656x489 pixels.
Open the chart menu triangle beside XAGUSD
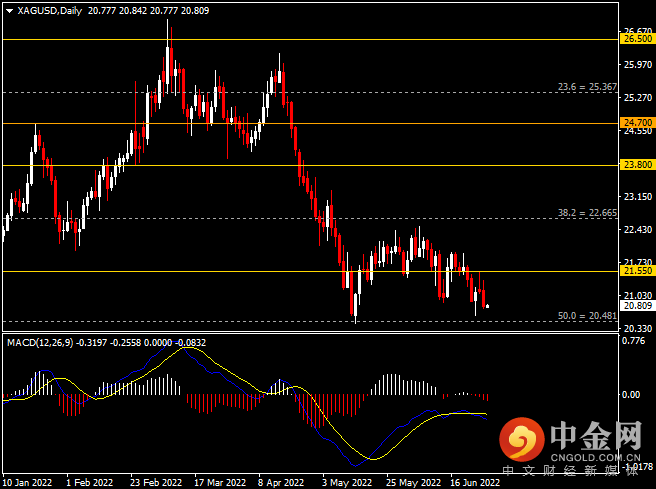[9, 11]
